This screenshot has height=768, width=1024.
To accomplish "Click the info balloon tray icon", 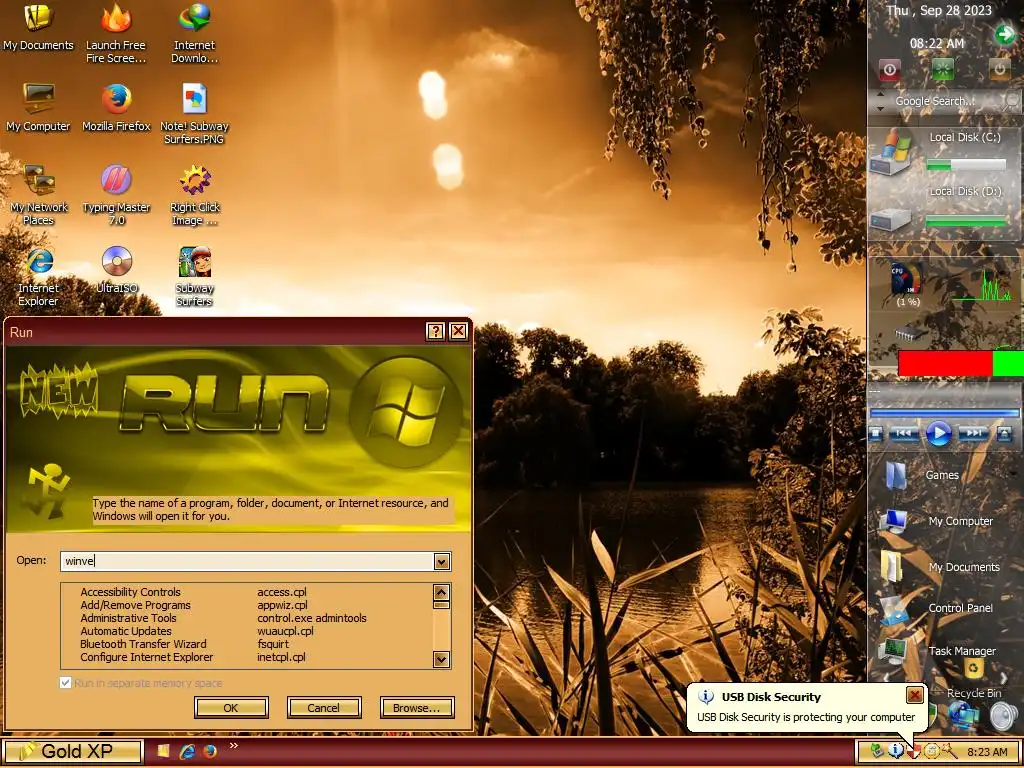I will [895, 752].
